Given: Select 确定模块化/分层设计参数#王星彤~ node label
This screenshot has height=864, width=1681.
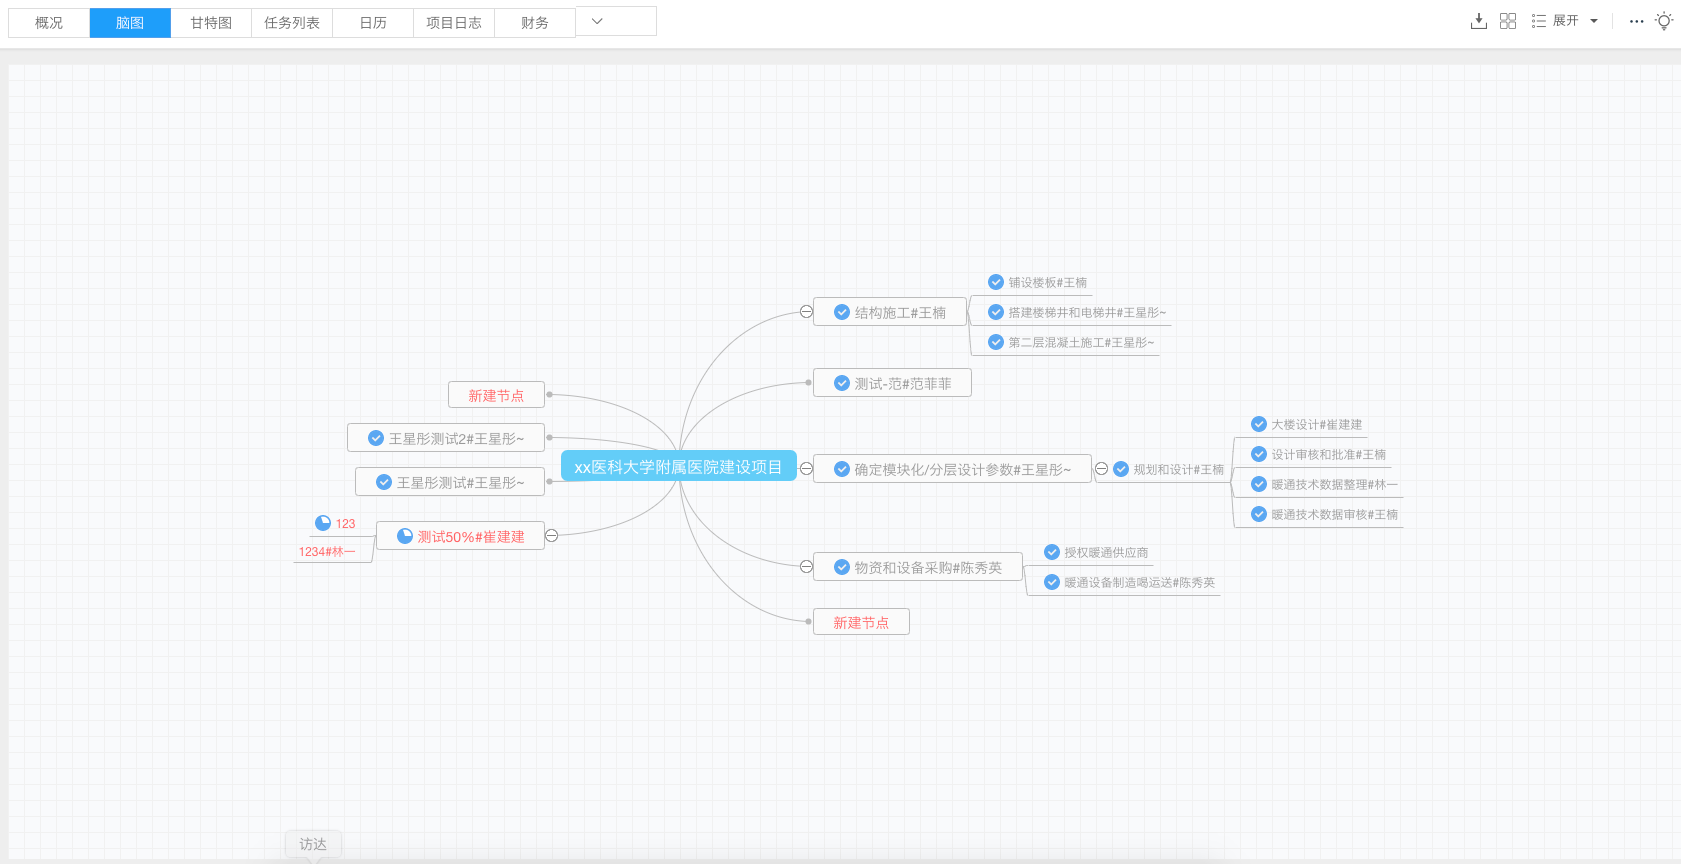Looking at the screenshot, I should tap(963, 469).
